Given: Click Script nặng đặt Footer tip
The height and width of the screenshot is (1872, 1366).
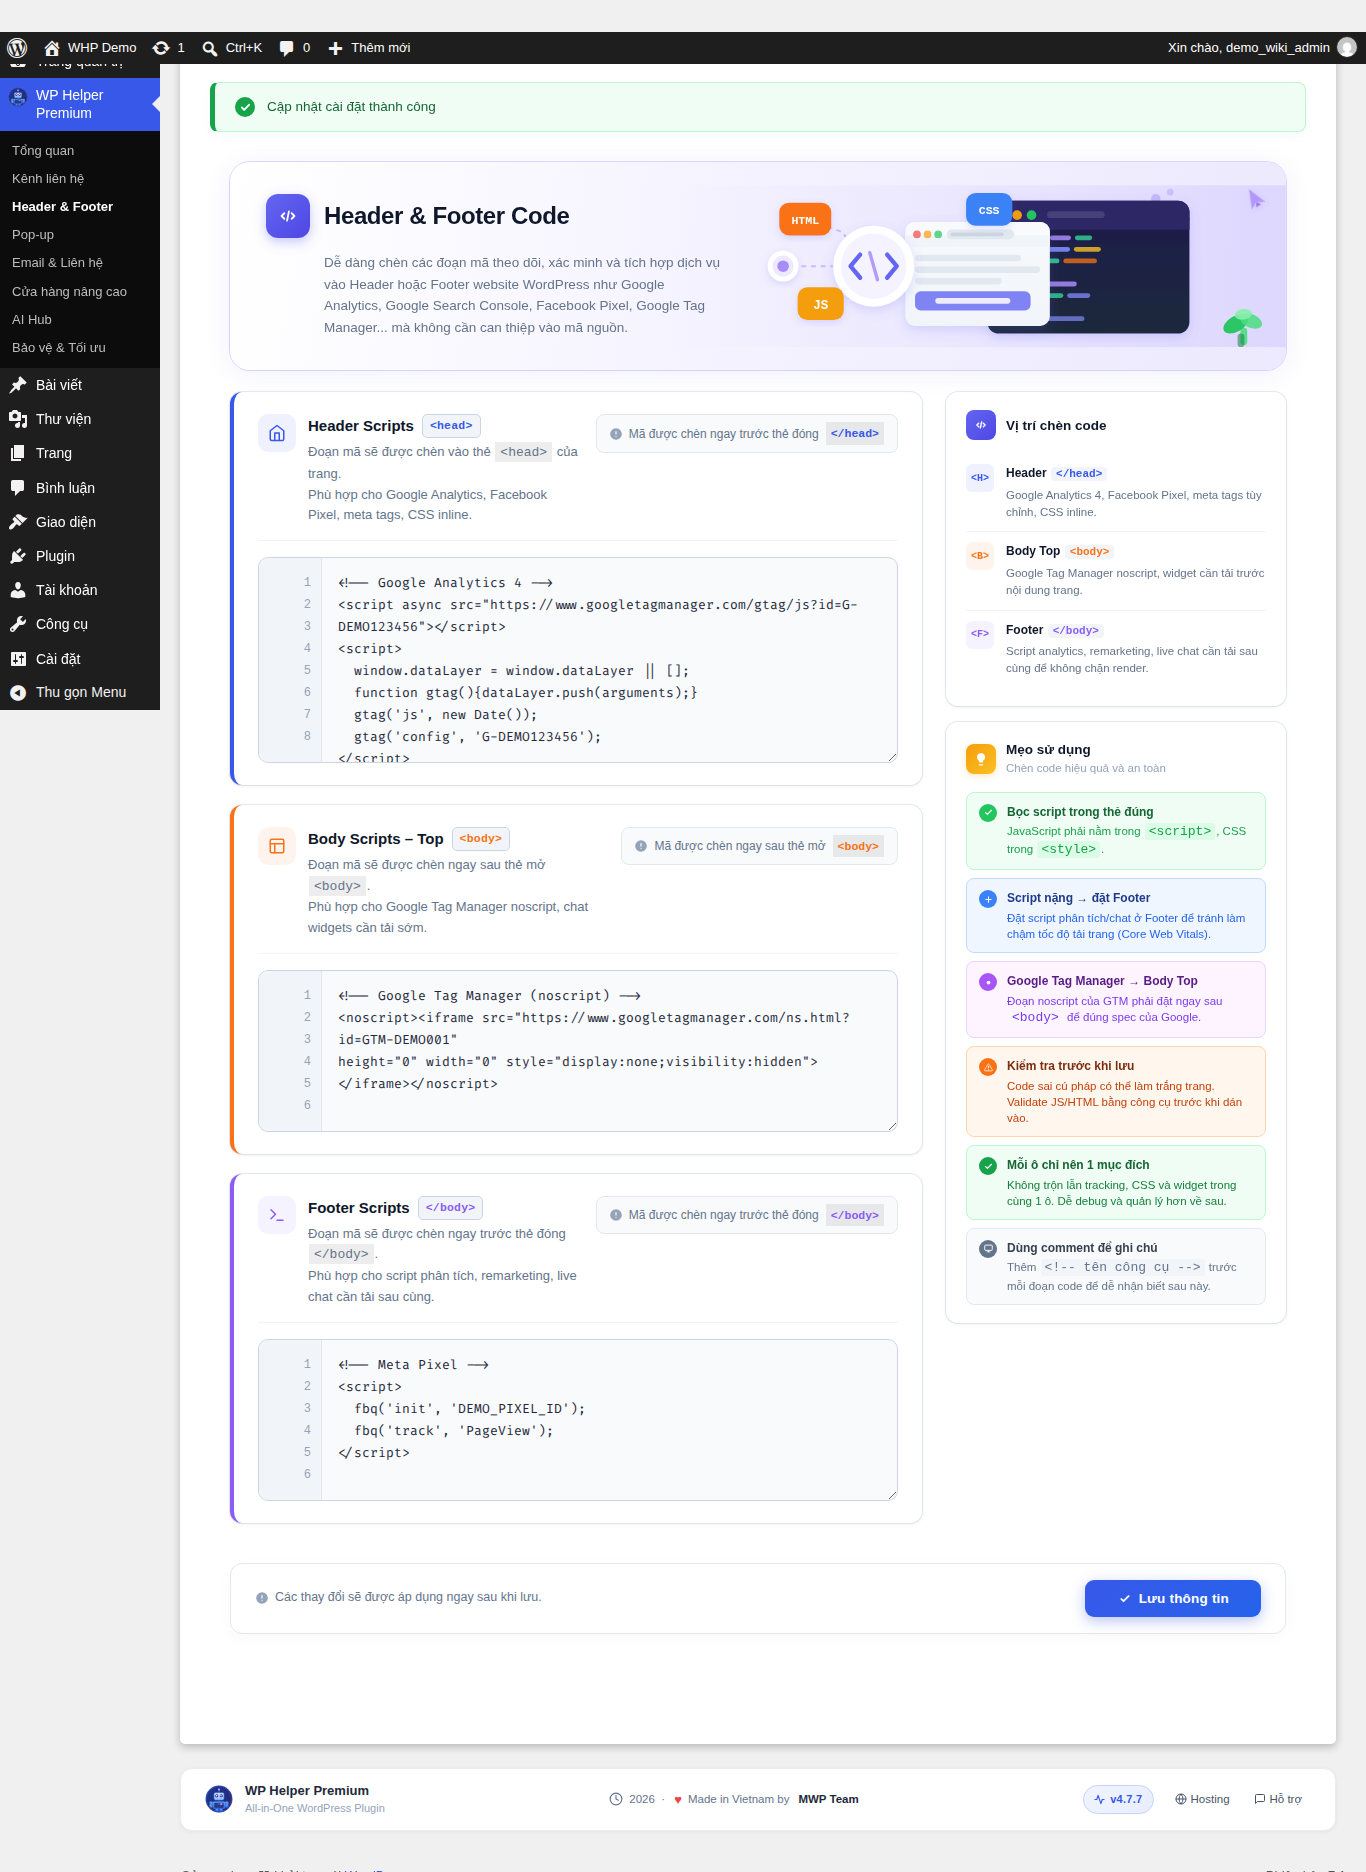Looking at the screenshot, I should [1116, 915].
